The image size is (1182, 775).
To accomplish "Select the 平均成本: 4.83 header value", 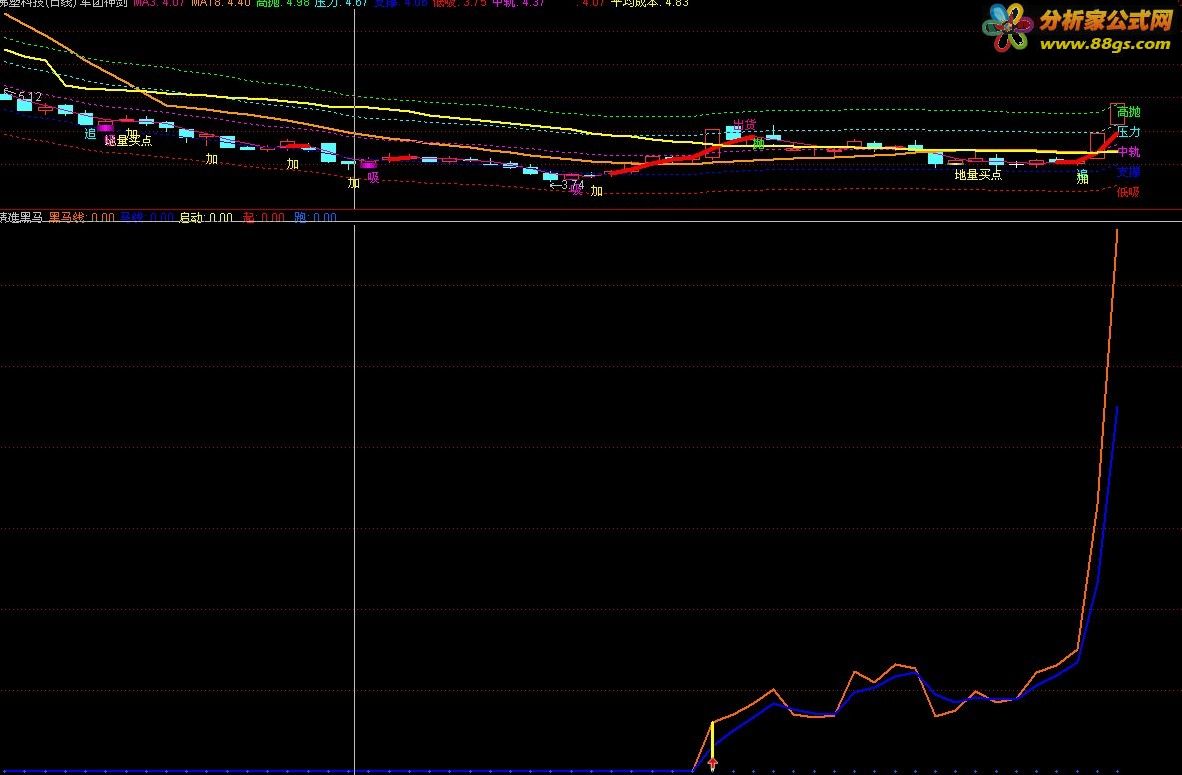I will click(x=649, y=3).
